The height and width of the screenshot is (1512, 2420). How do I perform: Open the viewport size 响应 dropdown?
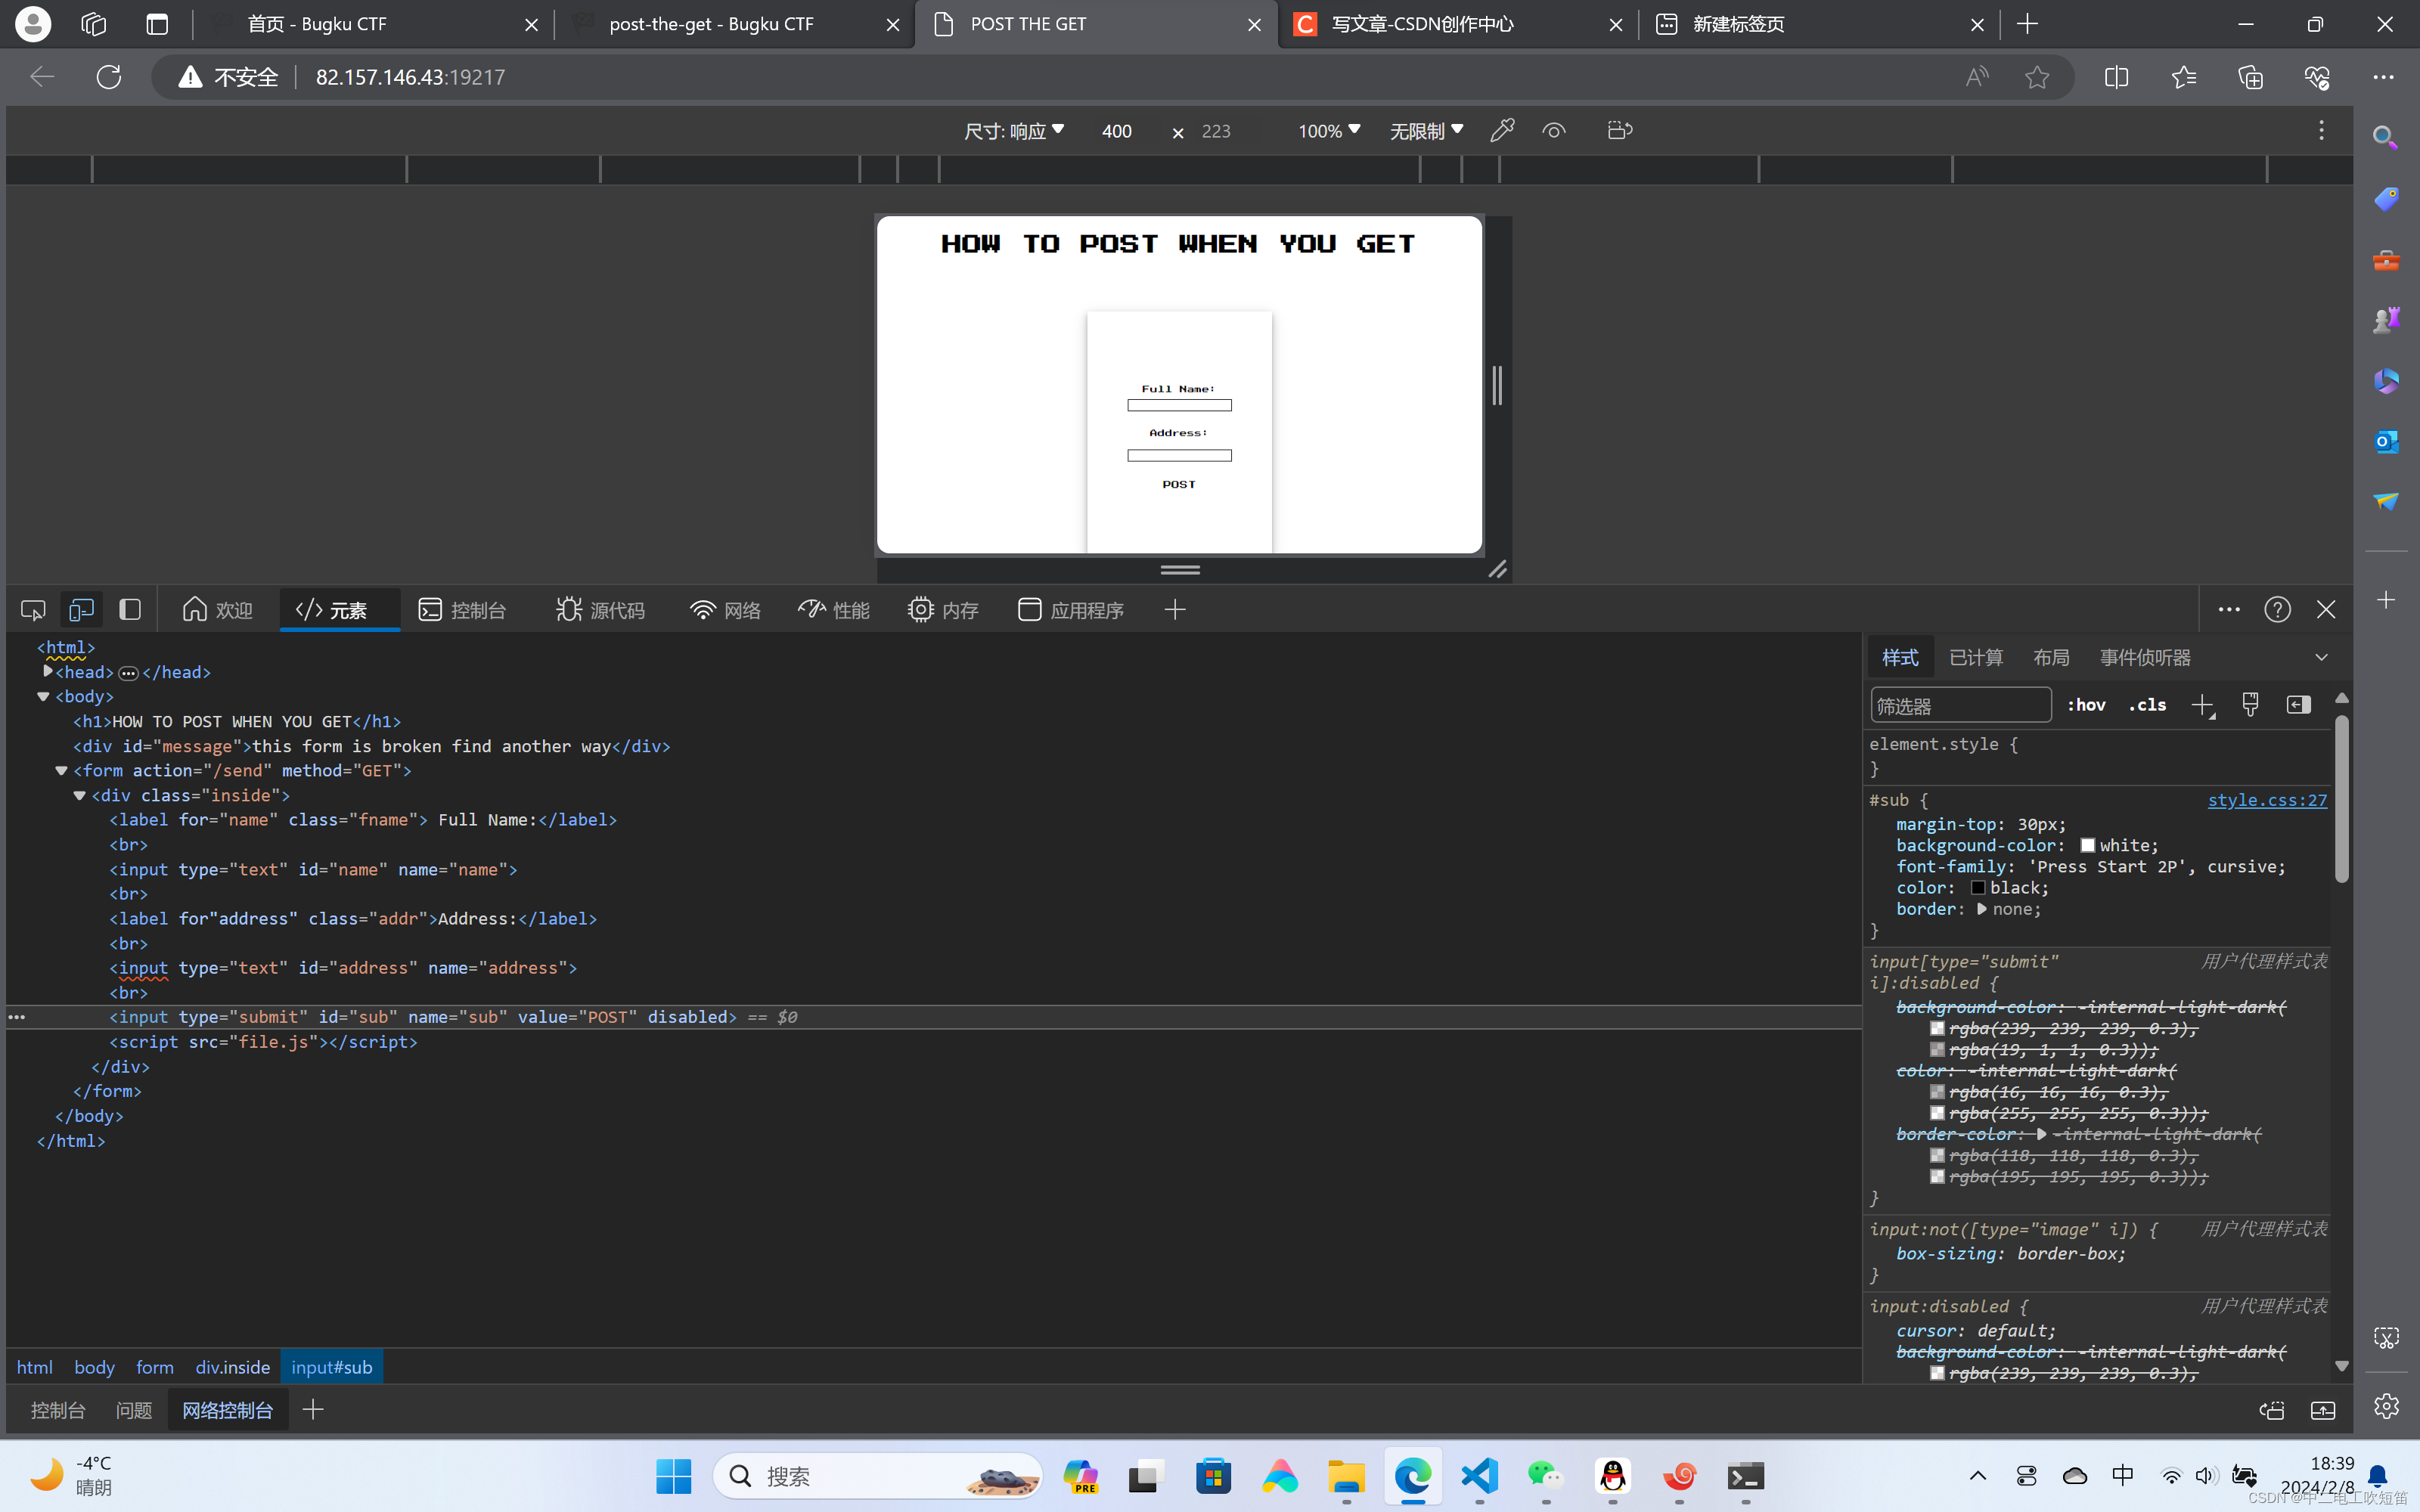point(1014,130)
